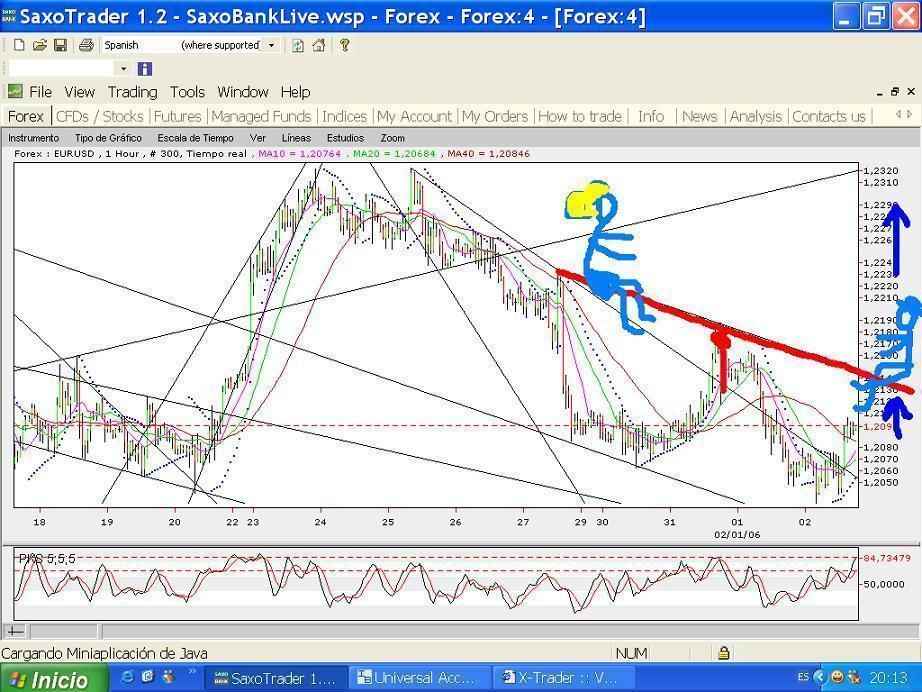Click Internet Explorer quick launch icon
The width and height of the screenshot is (922, 692).
[126, 677]
